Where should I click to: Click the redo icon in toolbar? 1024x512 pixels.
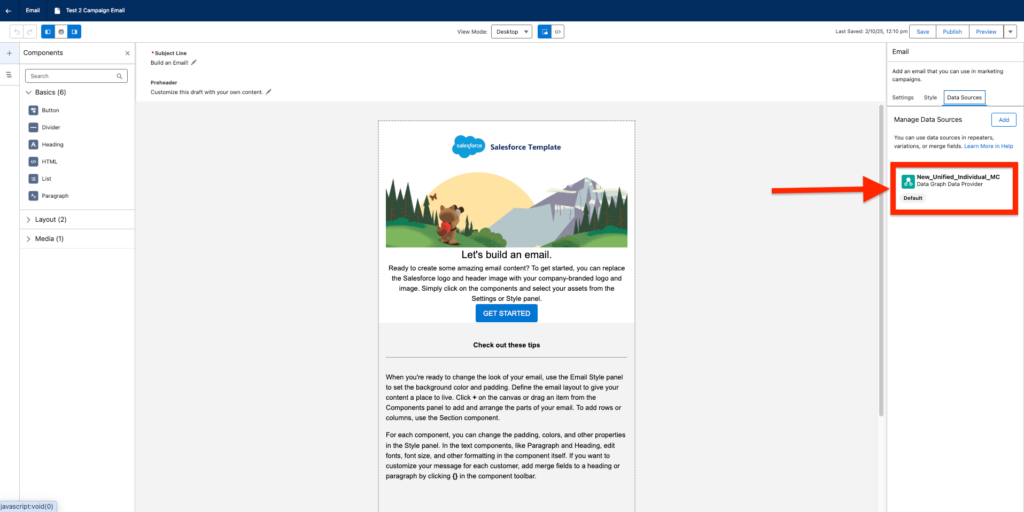pyautogui.click(x=31, y=32)
